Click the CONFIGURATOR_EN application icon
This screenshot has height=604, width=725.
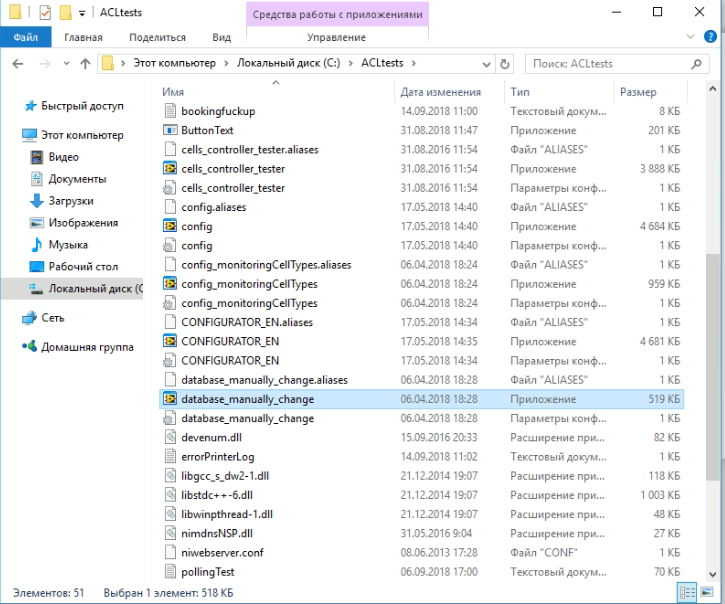pyautogui.click(x=170, y=341)
